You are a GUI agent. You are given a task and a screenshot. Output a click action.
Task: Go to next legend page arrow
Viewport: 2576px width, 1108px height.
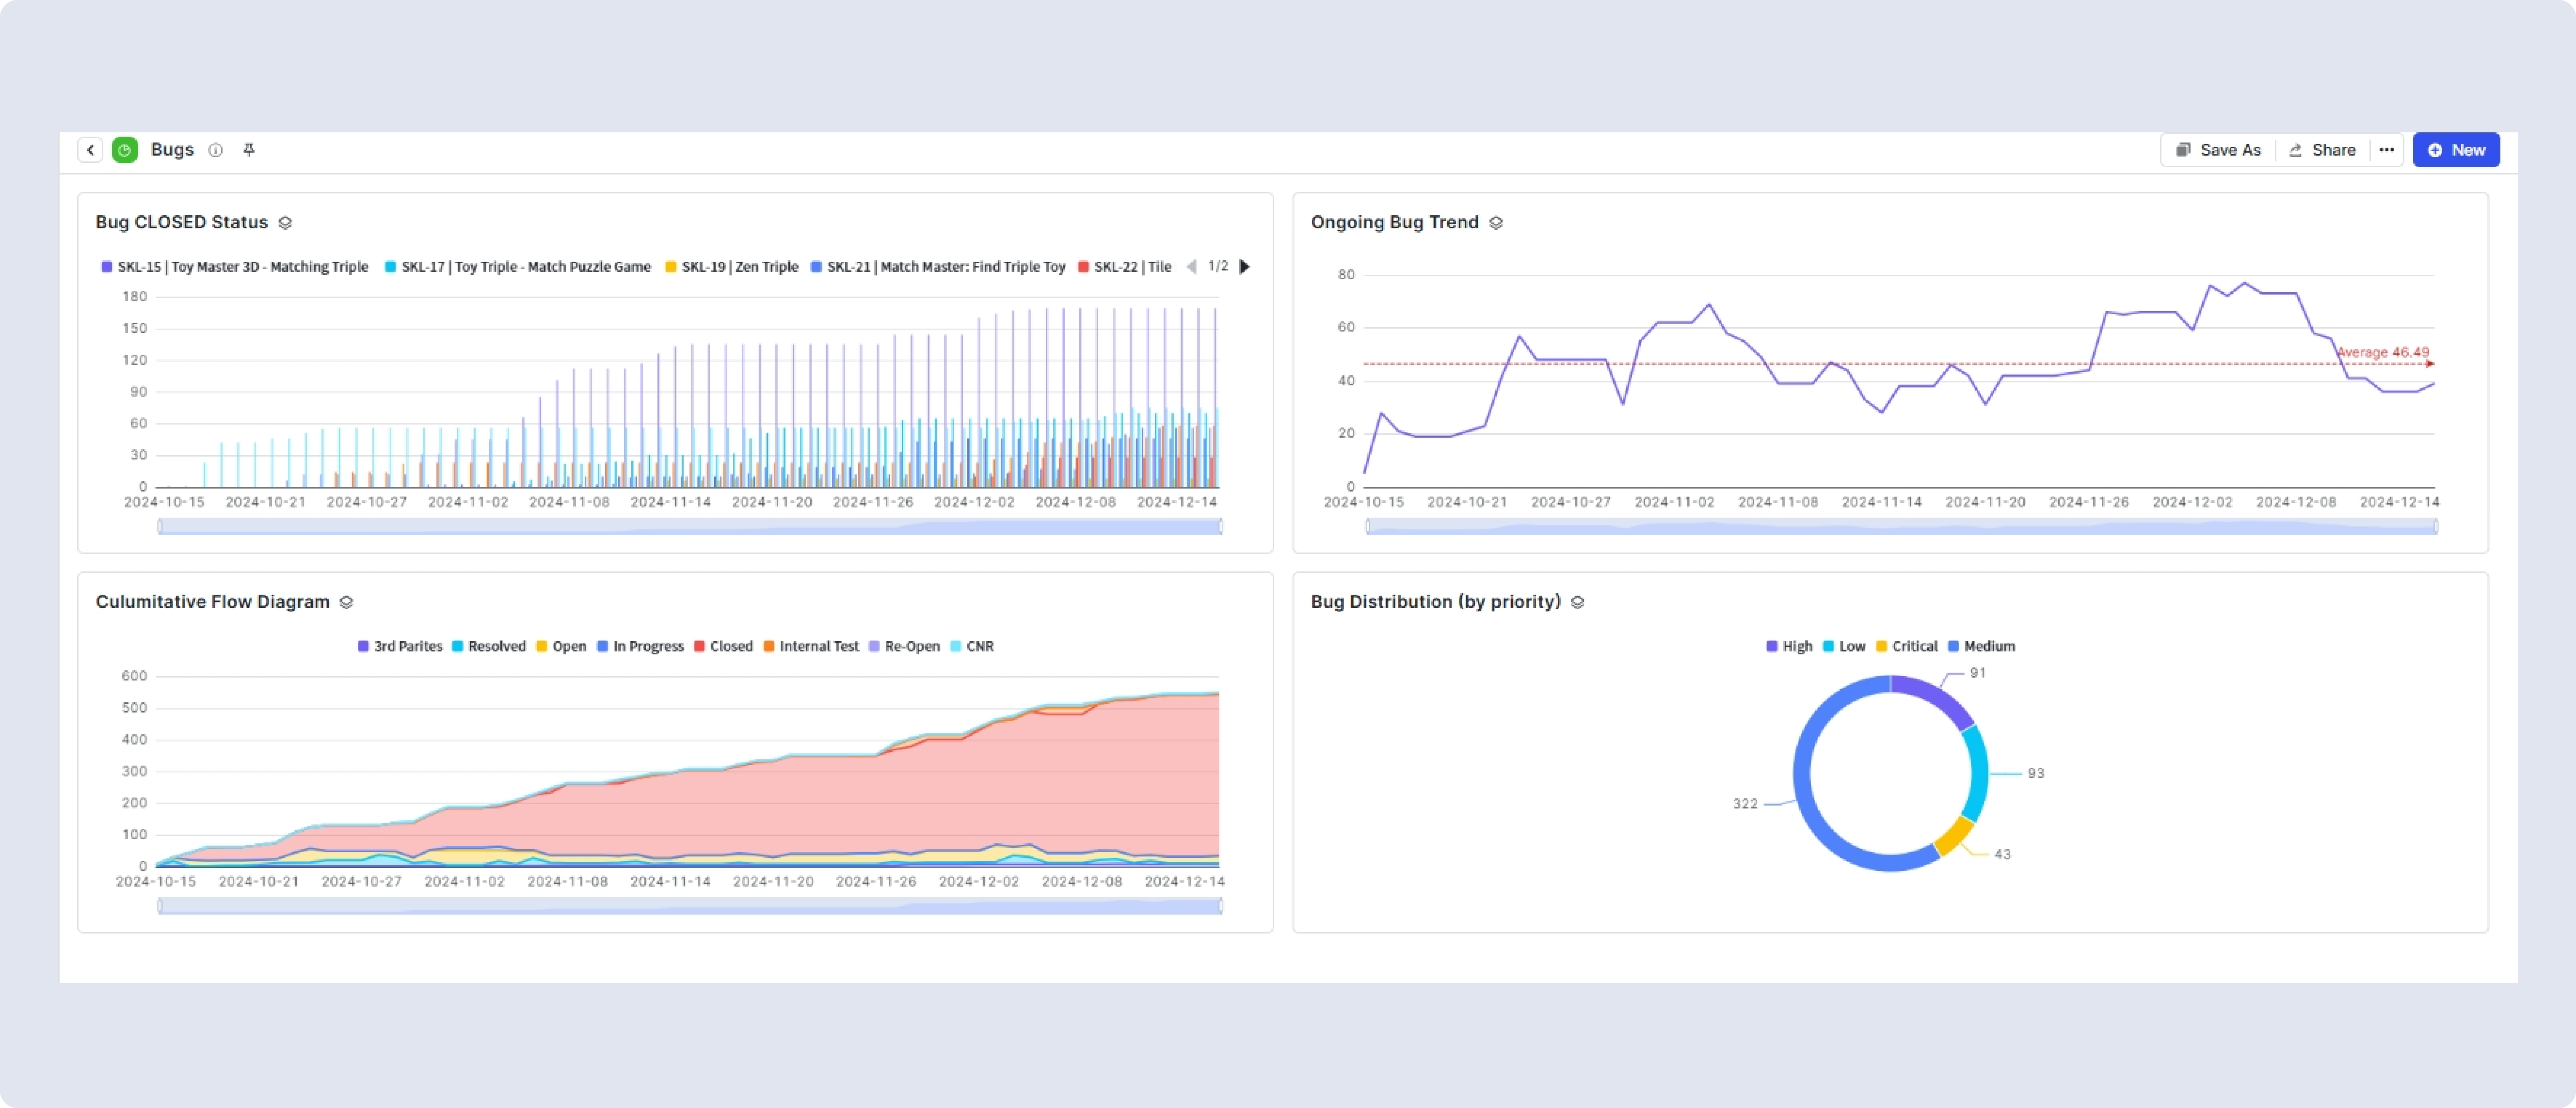[x=1245, y=267]
